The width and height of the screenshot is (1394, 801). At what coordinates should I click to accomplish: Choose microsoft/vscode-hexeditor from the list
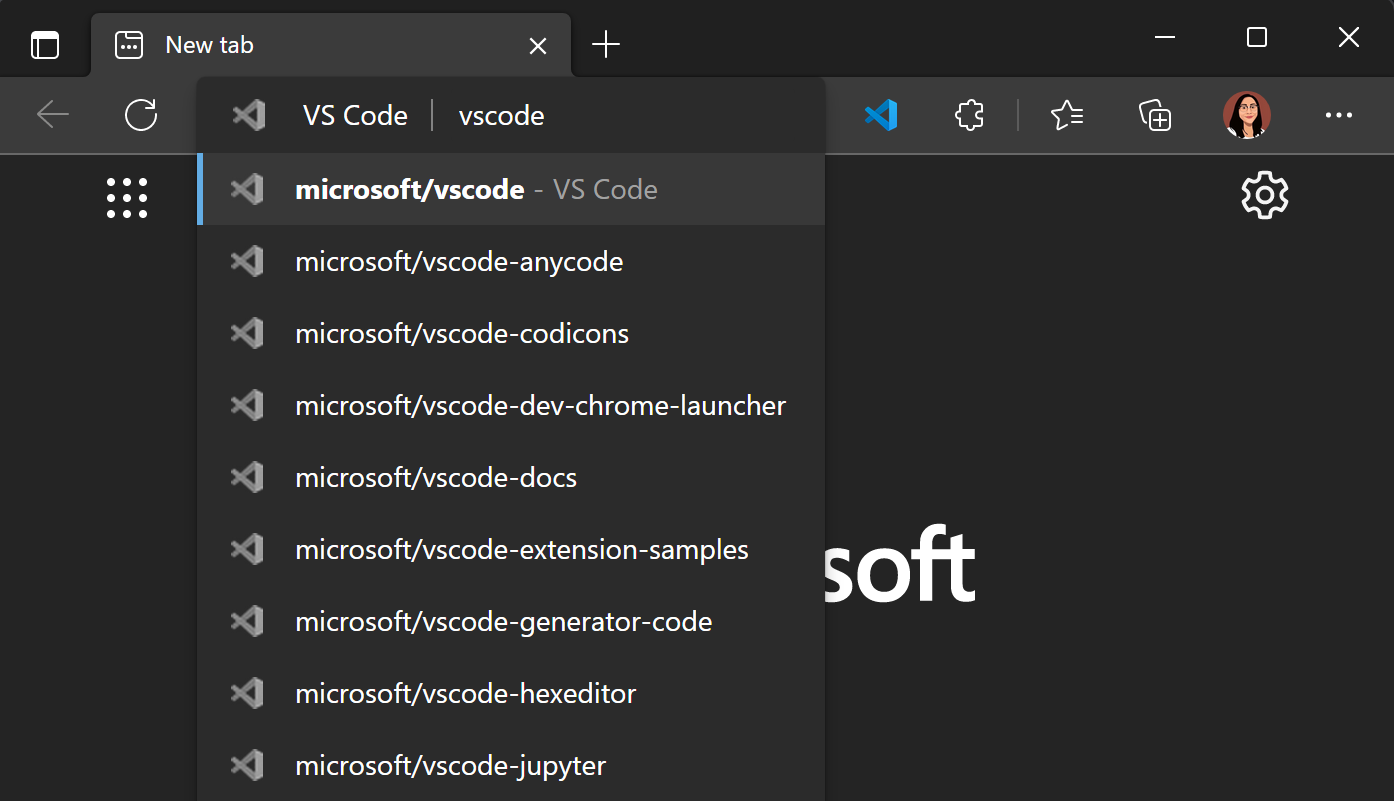pyautogui.click(x=466, y=693)
